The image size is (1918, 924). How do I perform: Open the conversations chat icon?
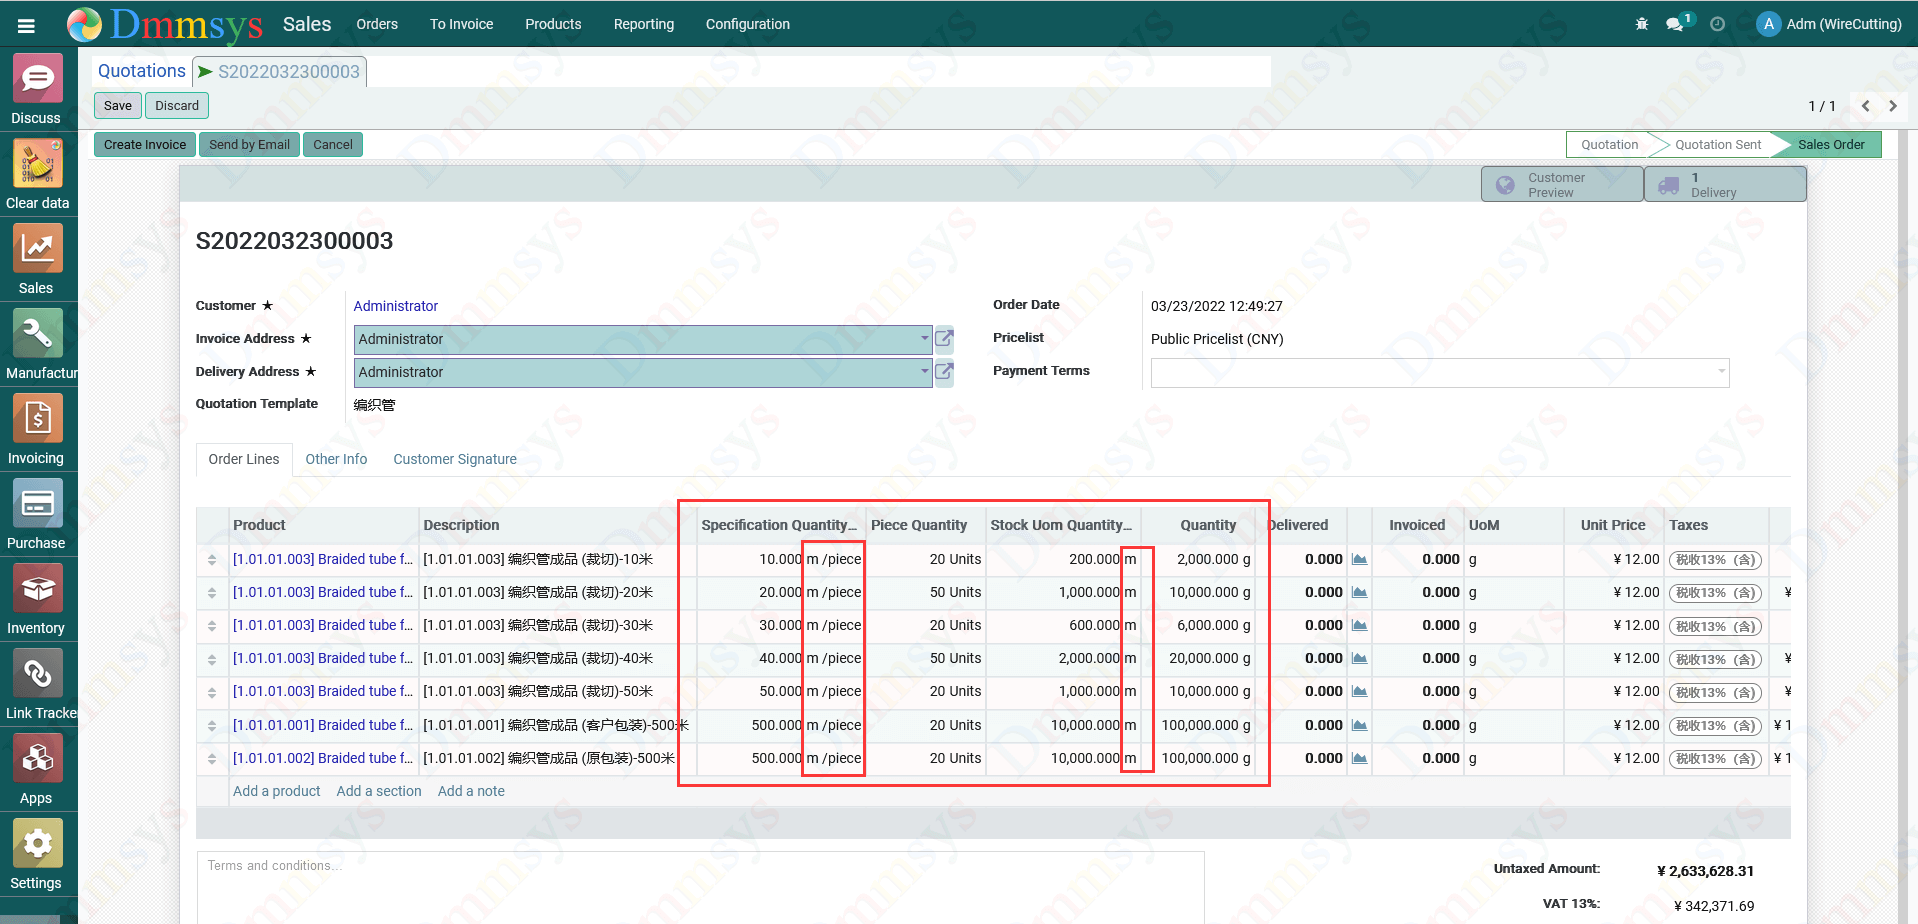pos(1676,24)
